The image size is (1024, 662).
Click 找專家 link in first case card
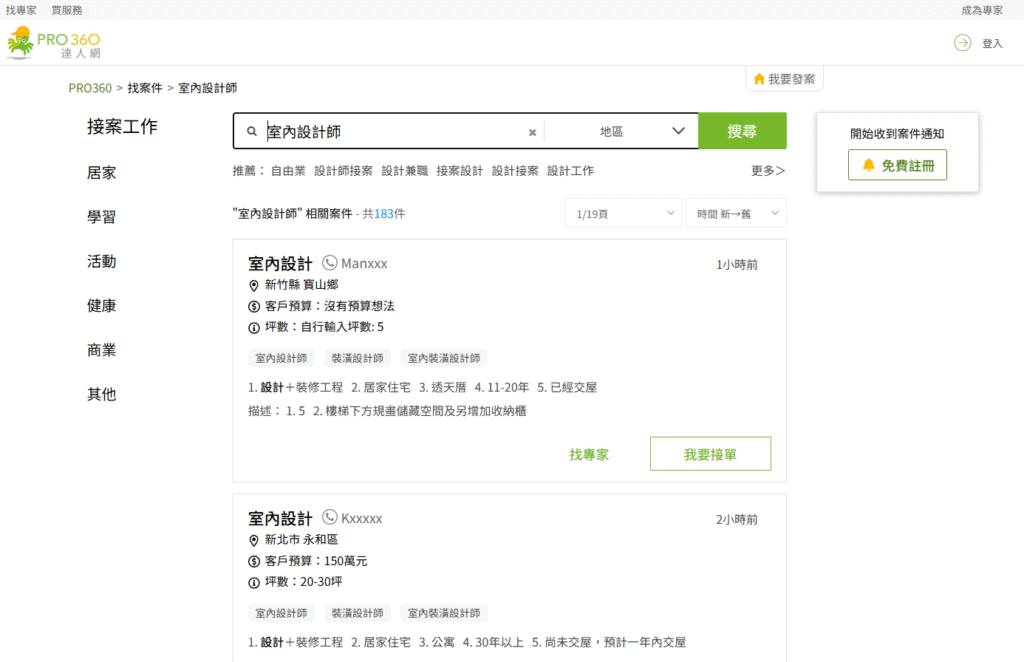point(589,454)
